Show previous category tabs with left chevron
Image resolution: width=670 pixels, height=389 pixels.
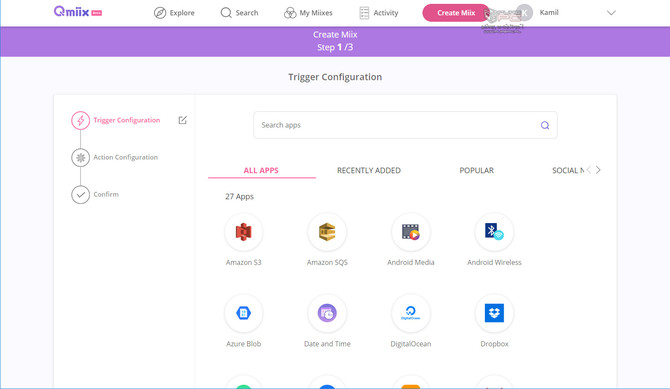coord(589,170)
